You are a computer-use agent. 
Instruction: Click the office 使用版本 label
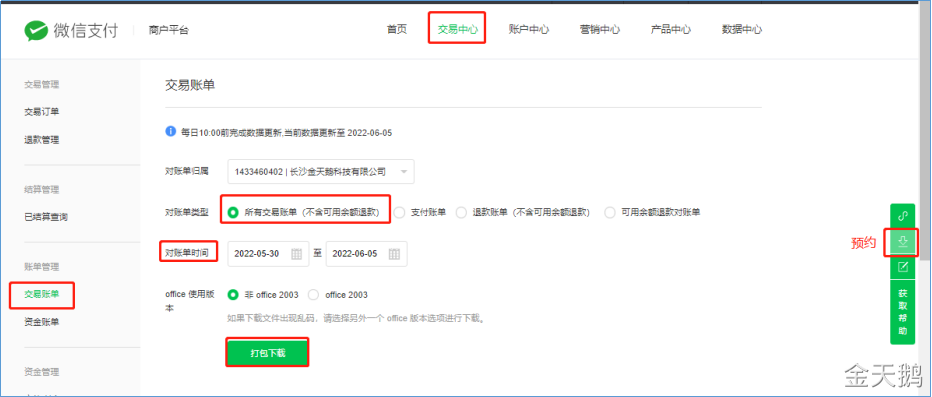[190, 301]
